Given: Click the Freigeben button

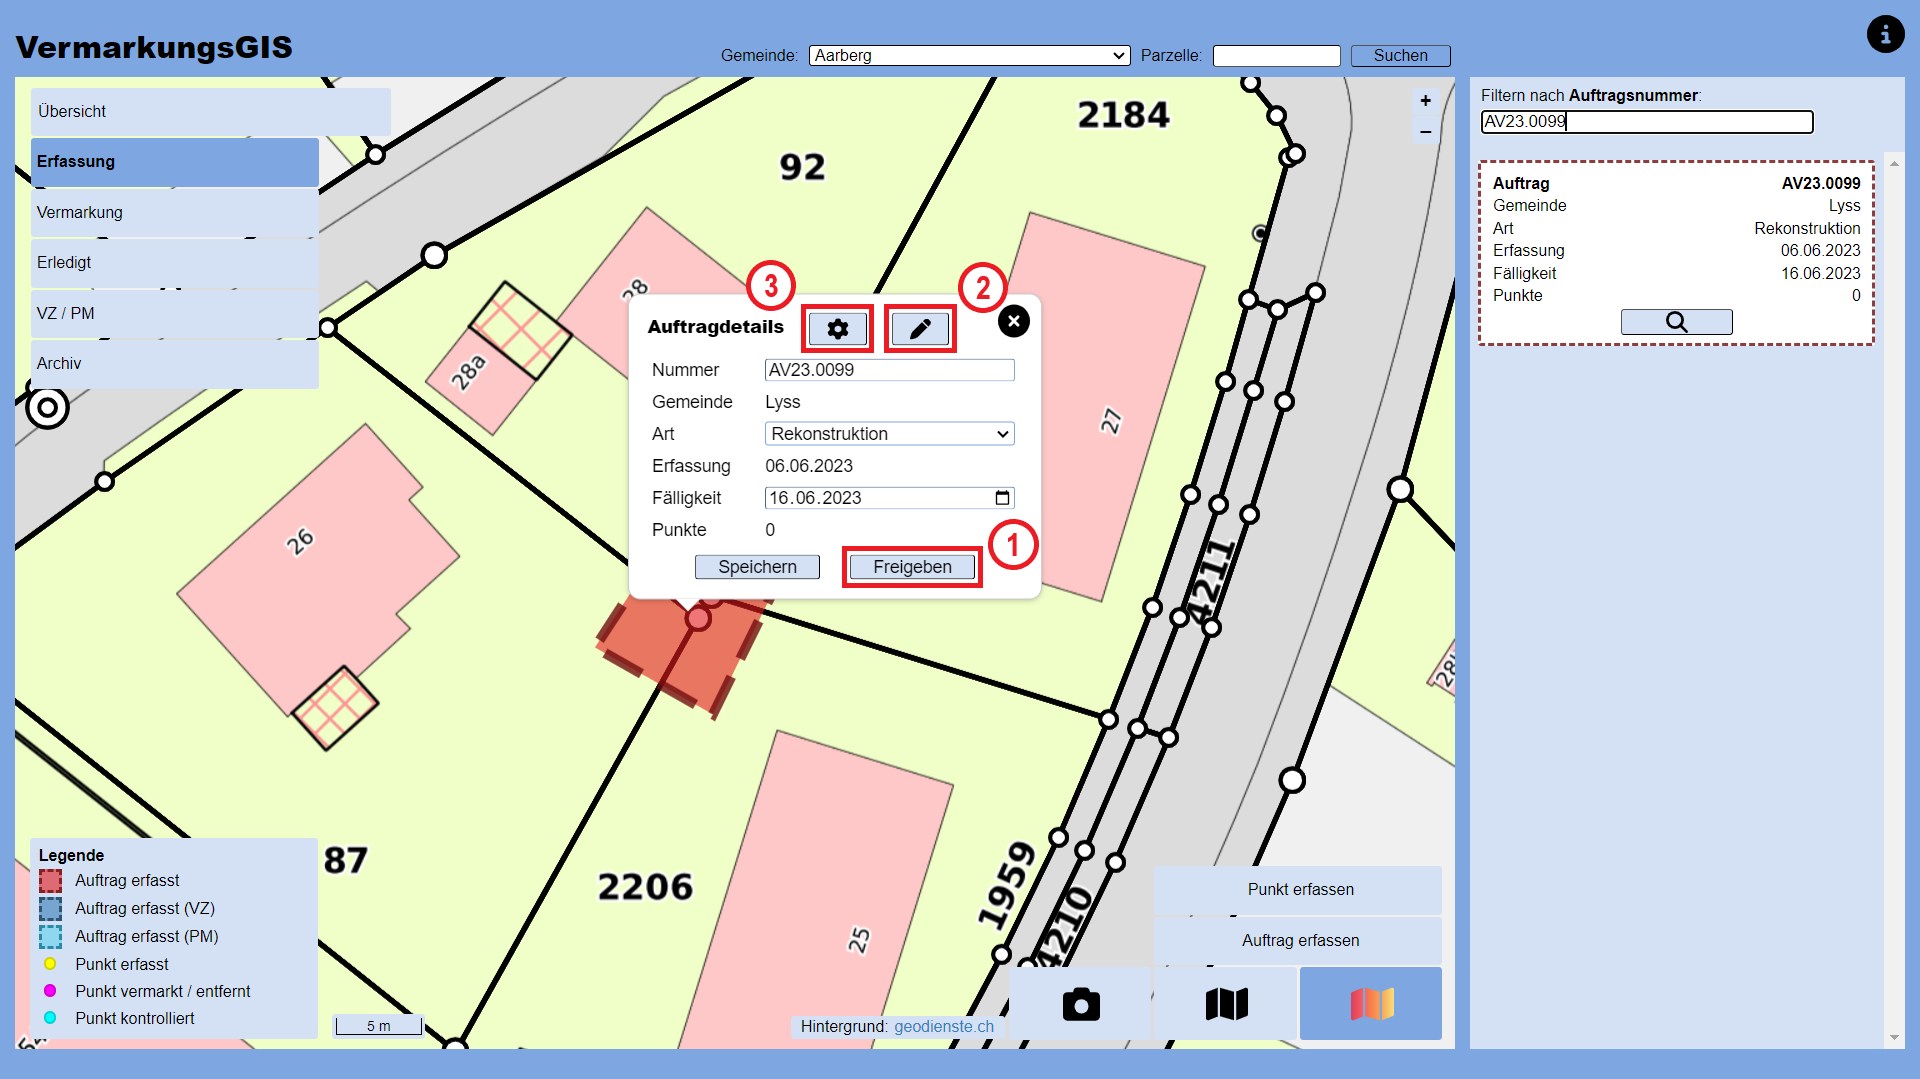Looking at the screenshot, I should coord(911,566).
